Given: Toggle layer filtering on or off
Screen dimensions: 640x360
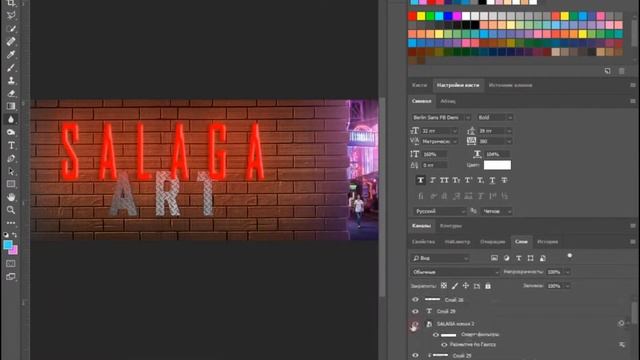Looking at the screenshot, I should [x=570, y=256].
